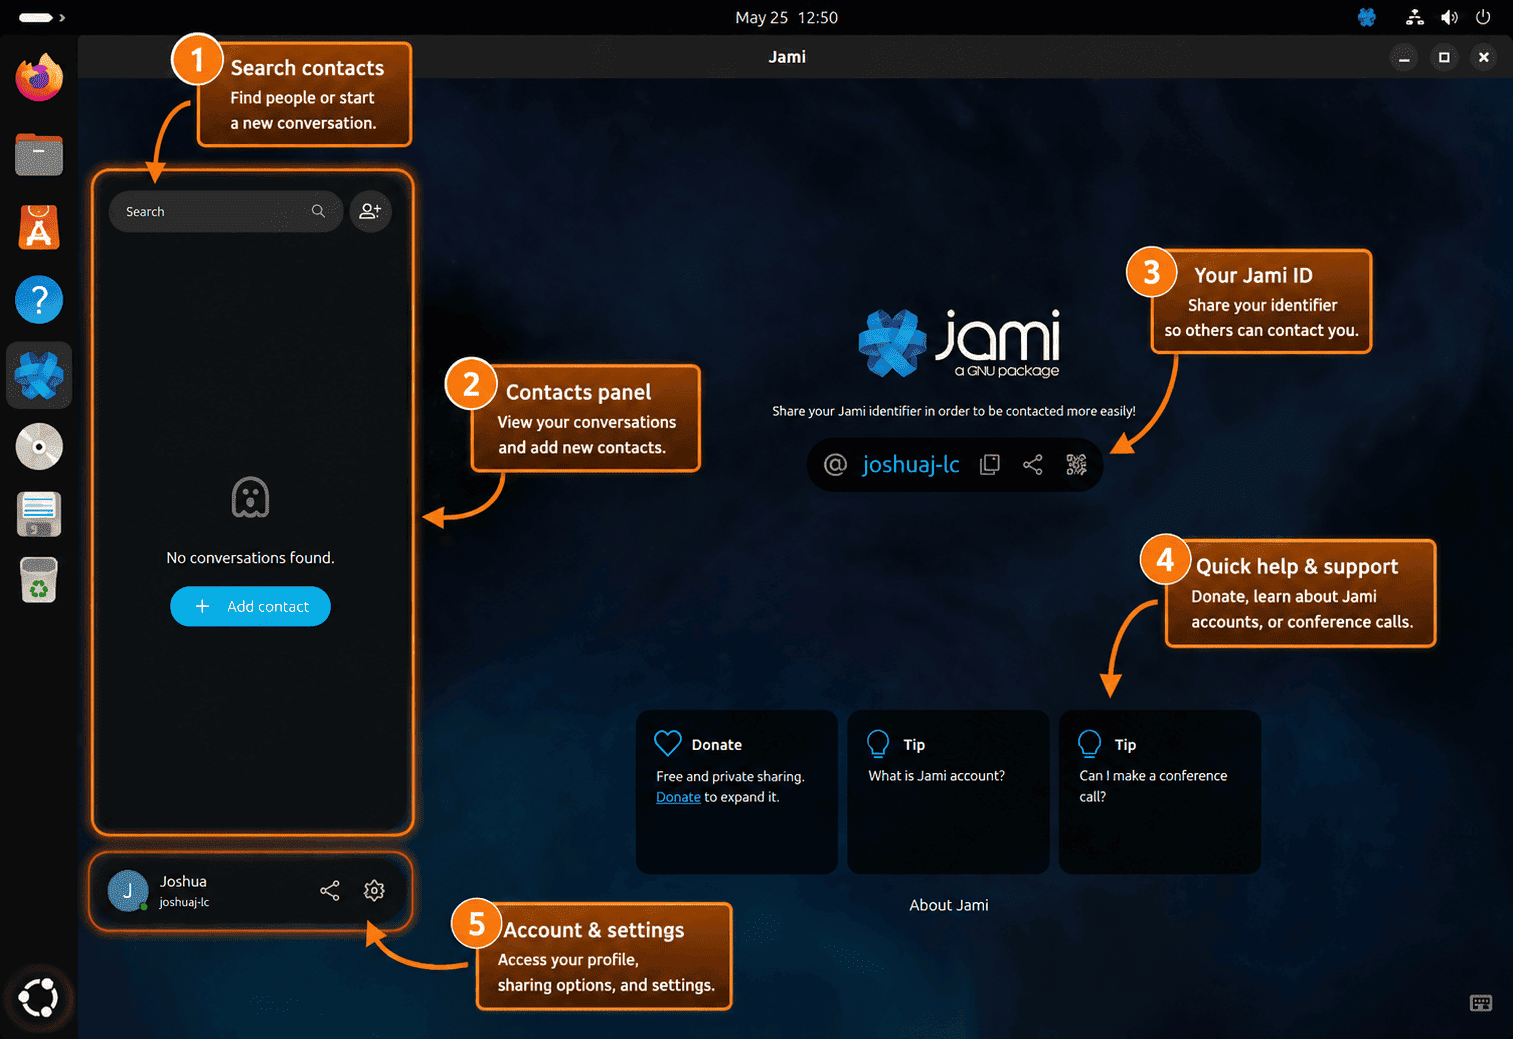1513x1039 pixels.
Task: Click the ghost icon above No conversations found
Action: coord(250,497)
